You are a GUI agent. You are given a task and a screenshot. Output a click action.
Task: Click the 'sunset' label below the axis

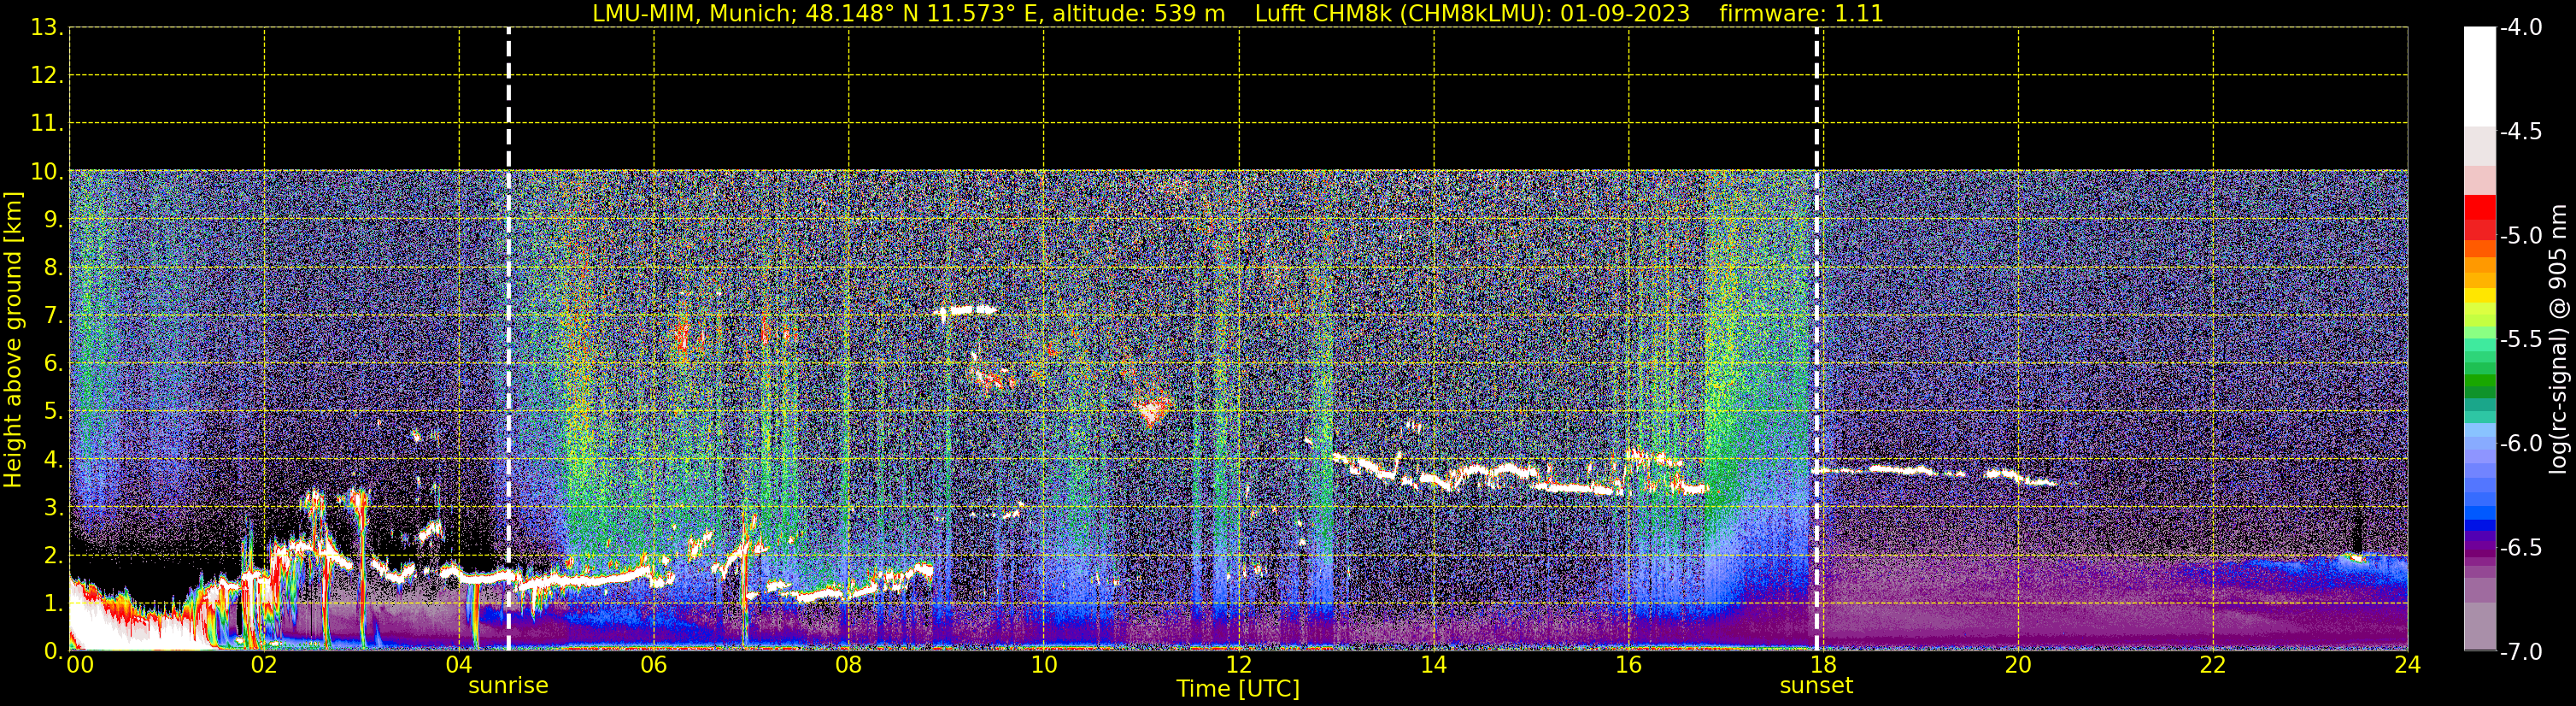tap(1816, 686)
